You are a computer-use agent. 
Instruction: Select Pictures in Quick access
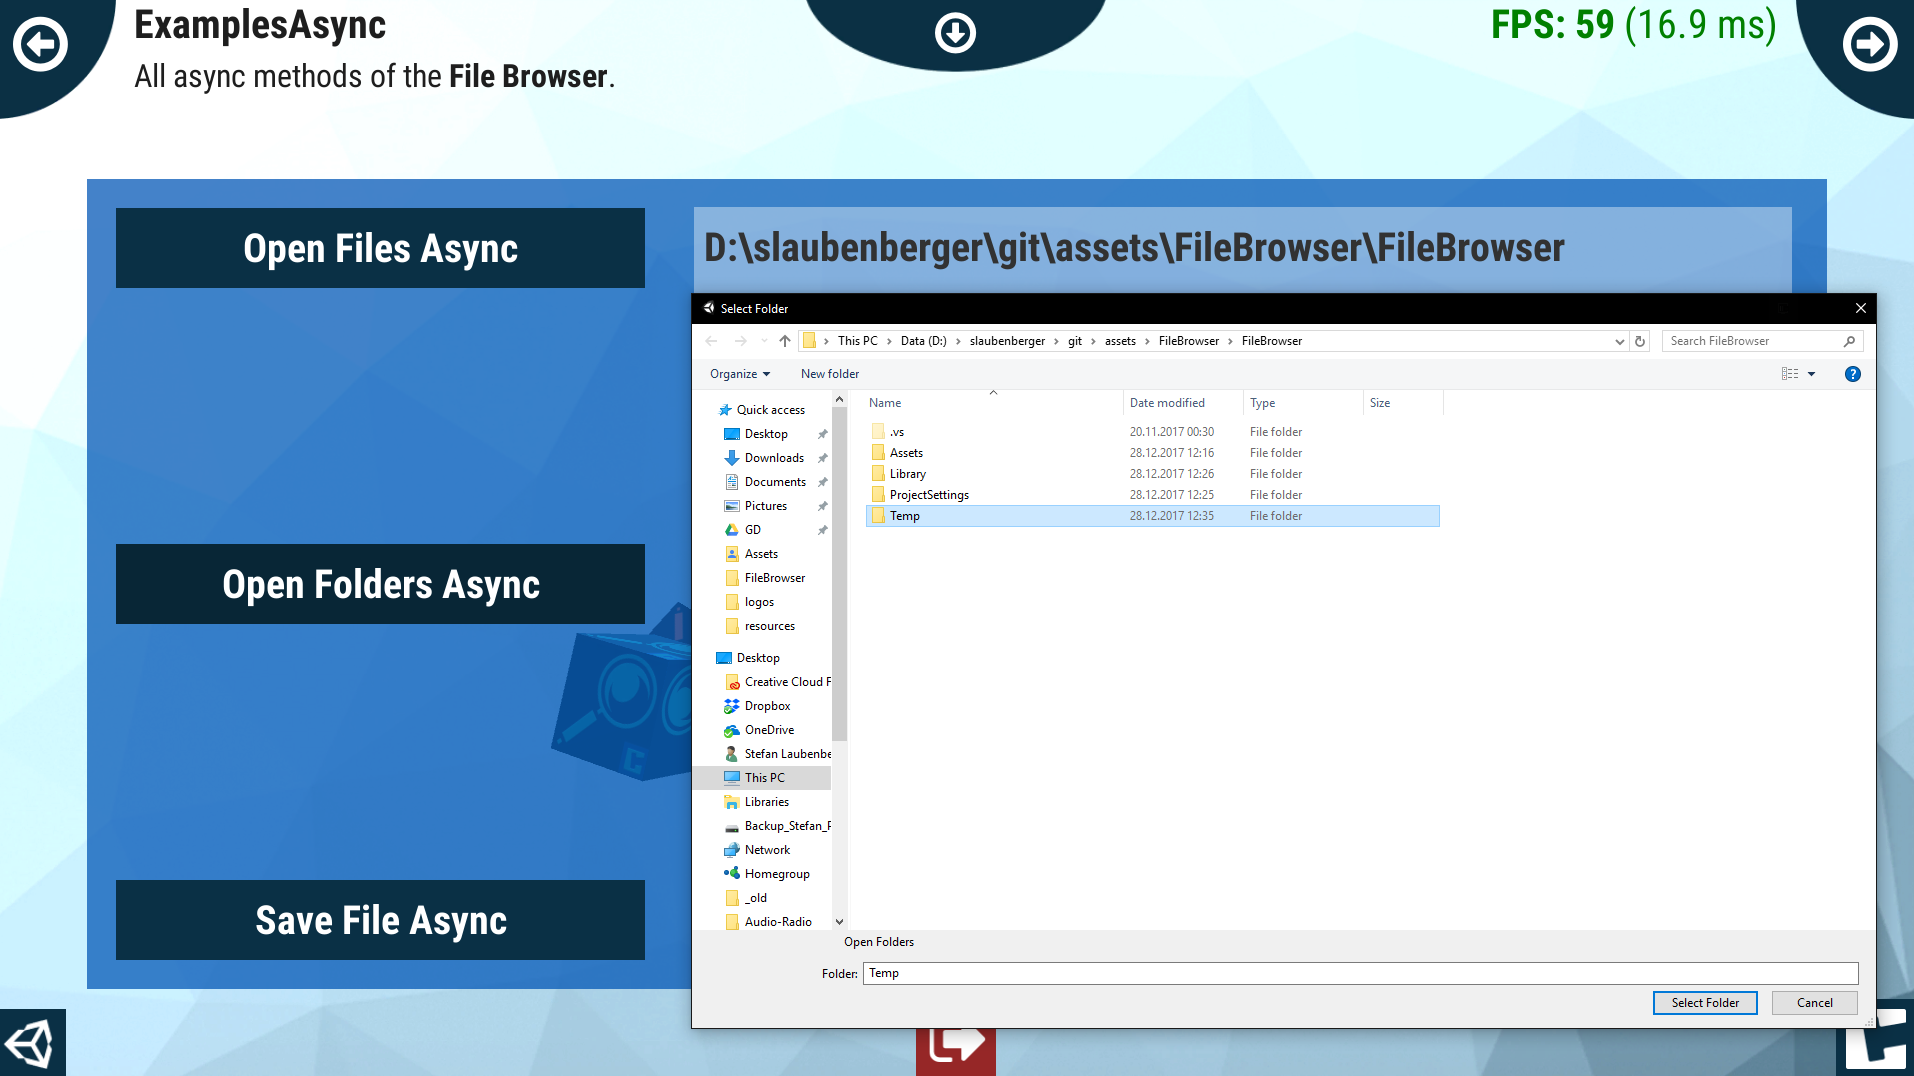(x=766, y=506)
